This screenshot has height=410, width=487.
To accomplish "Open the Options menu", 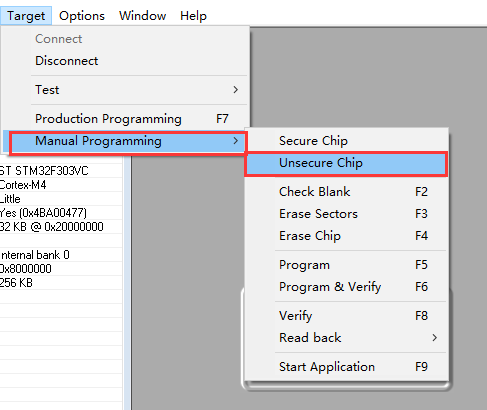I will tap(82, 16).
